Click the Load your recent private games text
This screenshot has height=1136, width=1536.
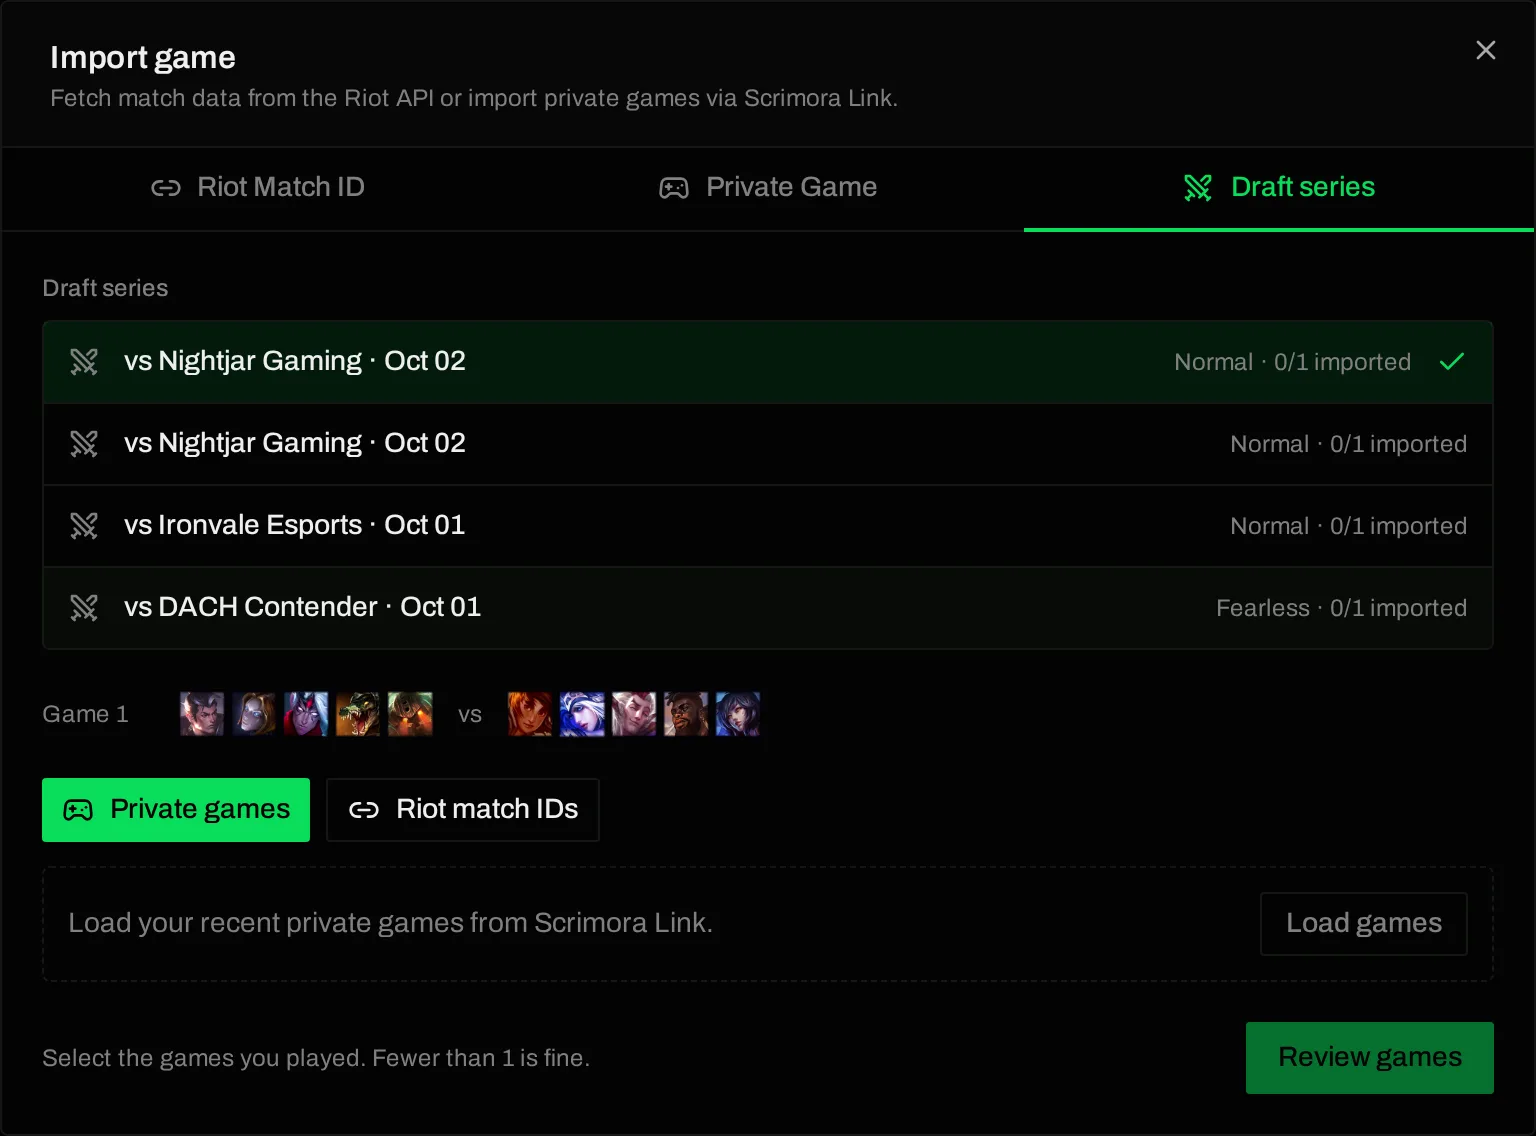tap(390, 923)
